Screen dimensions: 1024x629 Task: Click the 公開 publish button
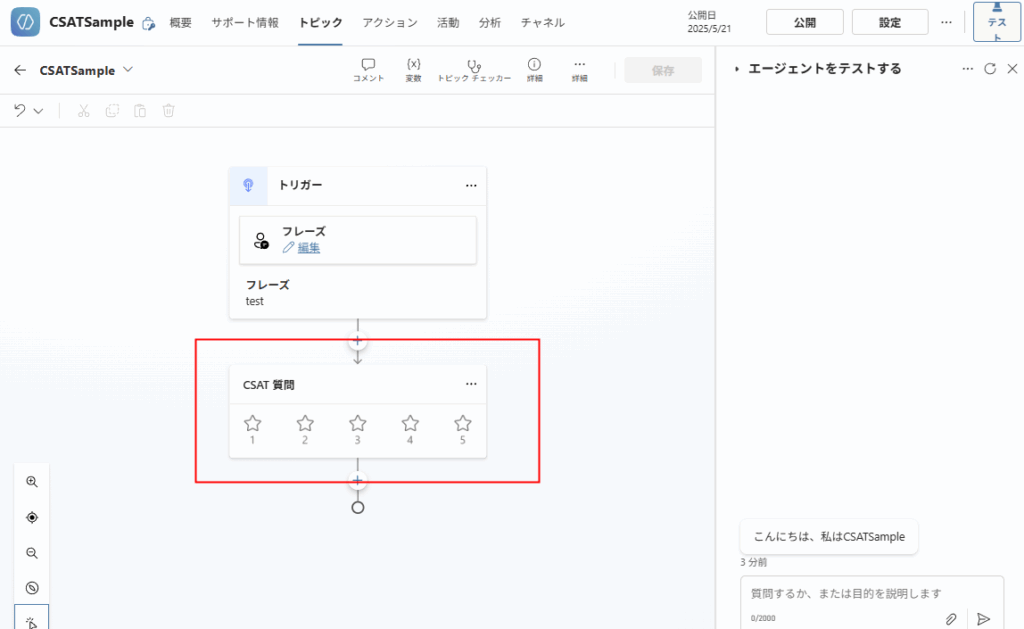tap(805, 22)
